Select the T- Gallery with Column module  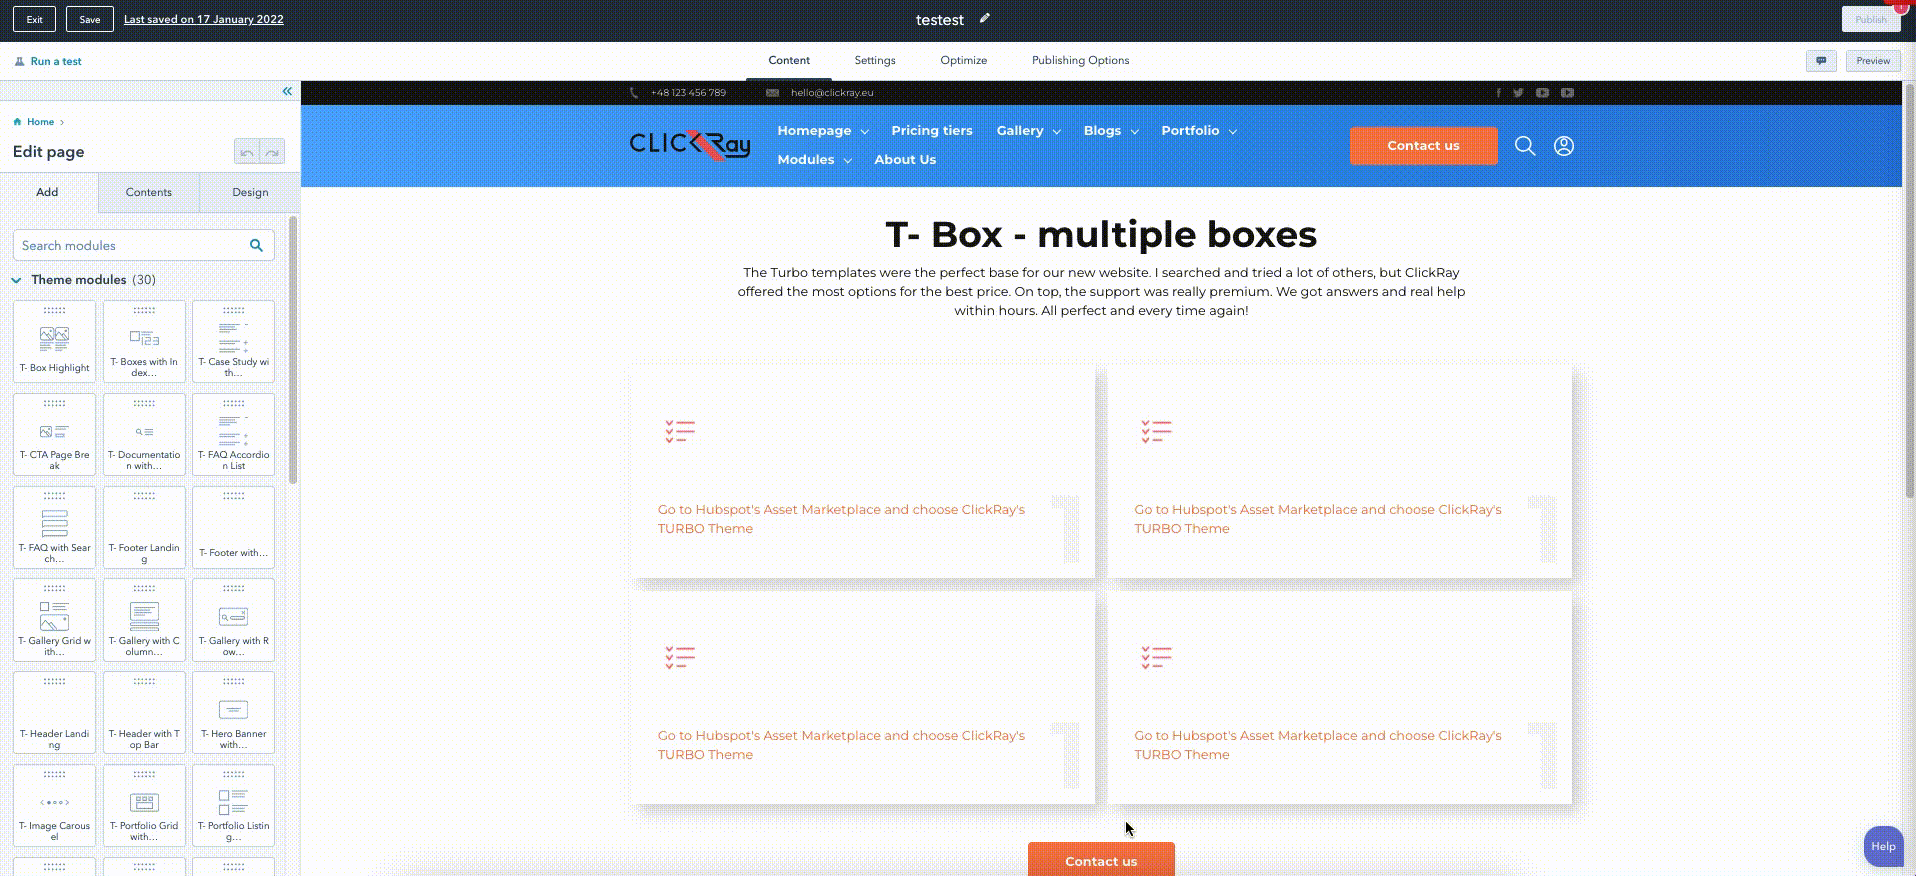[x=144, y=620]
